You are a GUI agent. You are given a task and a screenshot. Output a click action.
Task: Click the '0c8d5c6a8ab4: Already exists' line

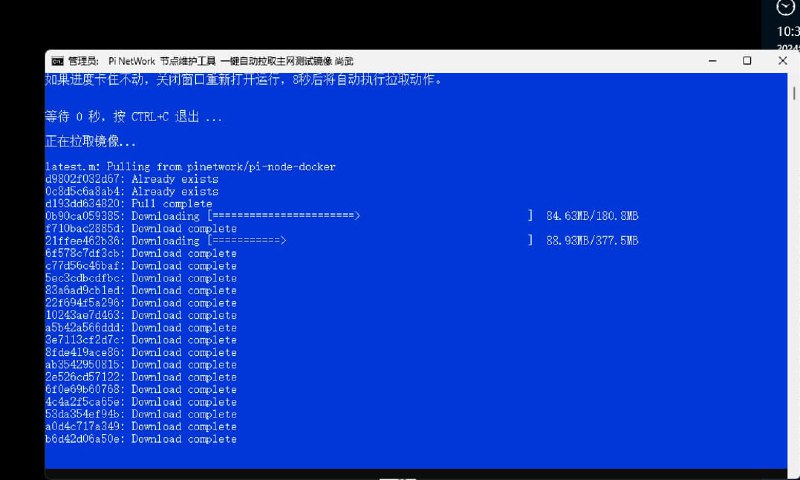(x=131, y=191)
